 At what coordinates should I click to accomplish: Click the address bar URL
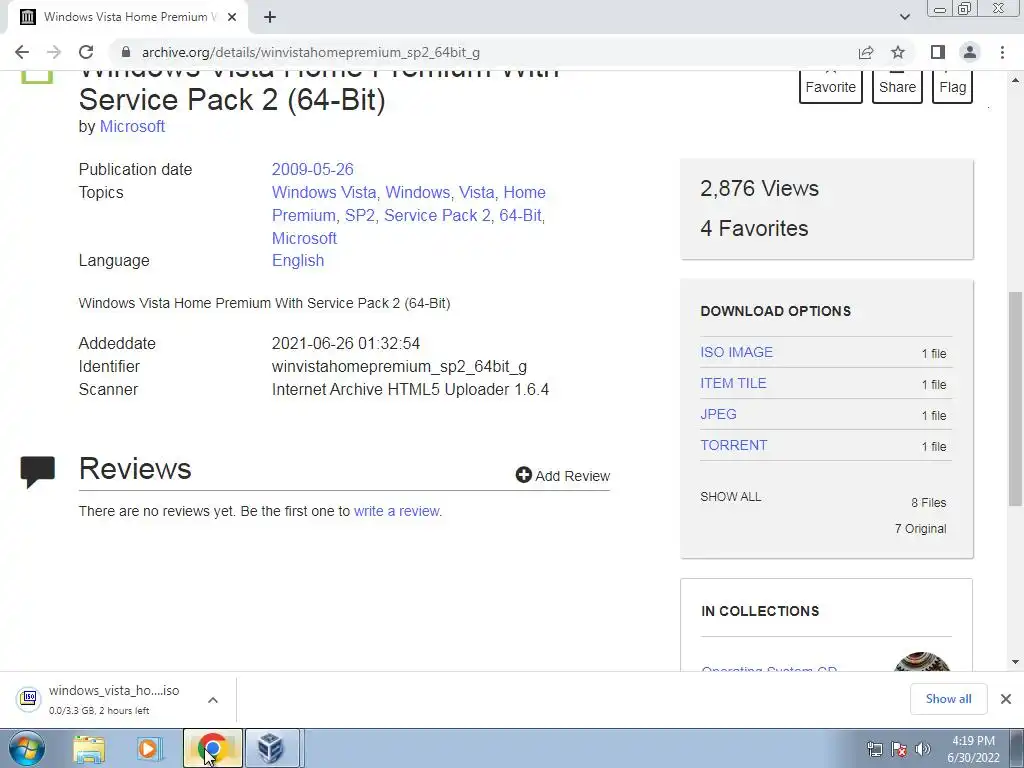(311, 52)
